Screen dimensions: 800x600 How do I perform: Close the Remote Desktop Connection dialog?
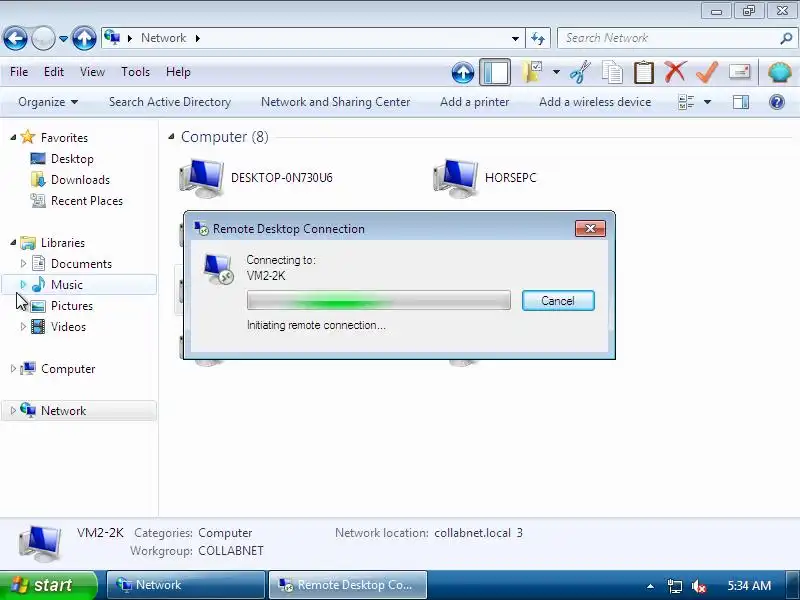pos(590,228)
